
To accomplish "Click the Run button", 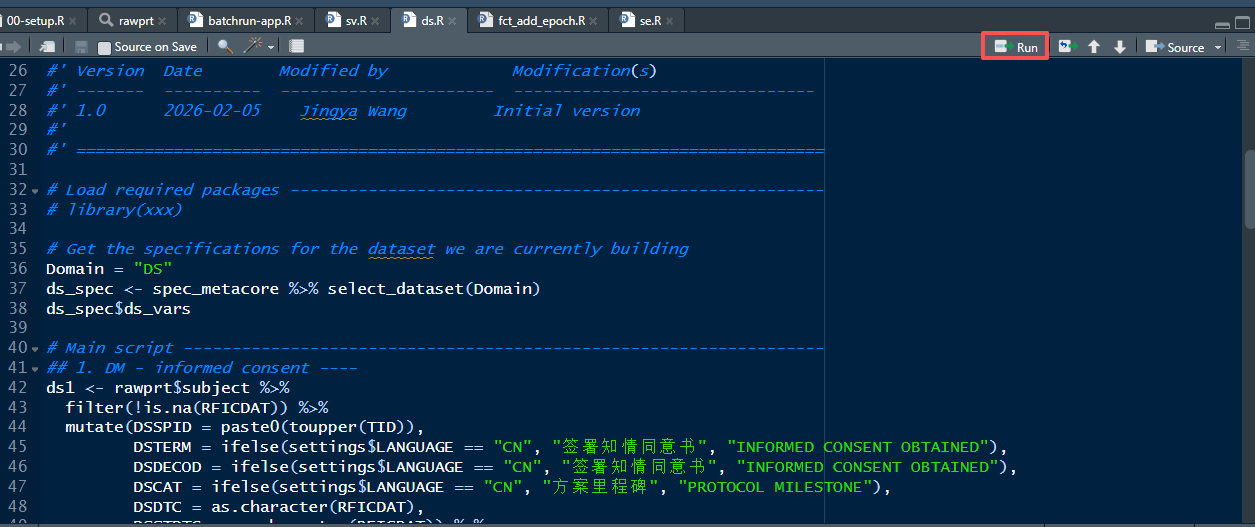I will 1016,47.
